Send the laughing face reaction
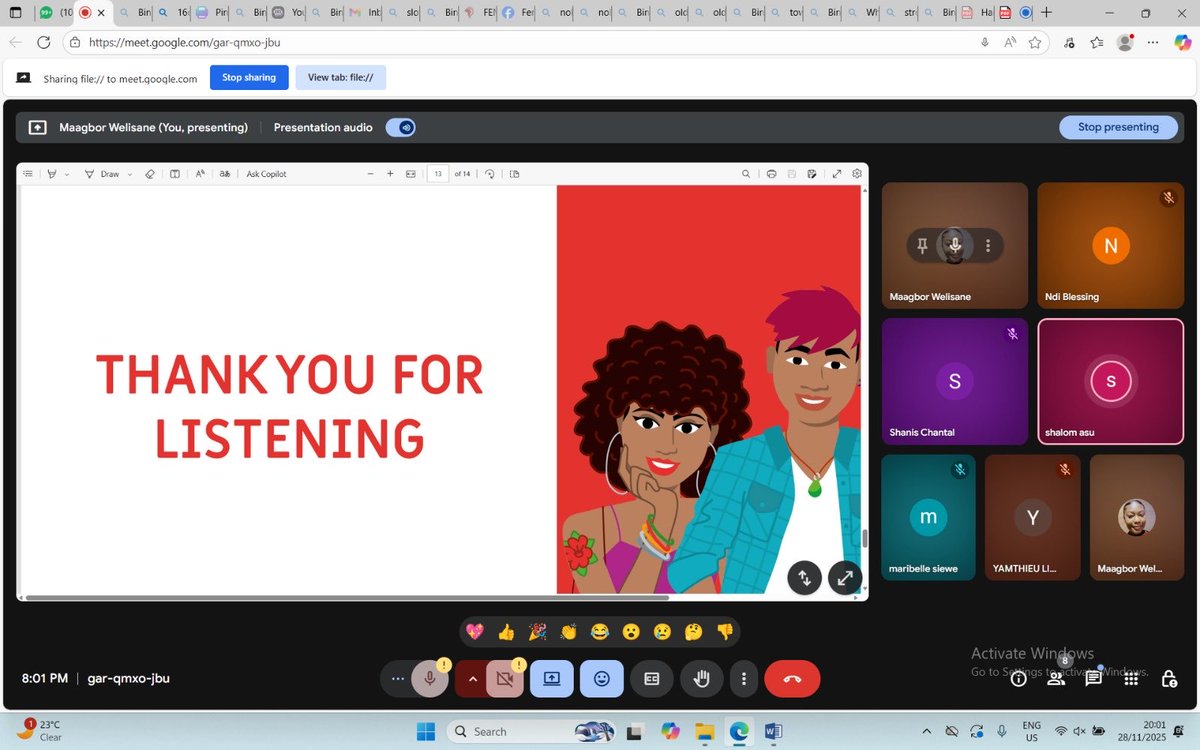The image size is (1200, 750). (x=600, y=632)
